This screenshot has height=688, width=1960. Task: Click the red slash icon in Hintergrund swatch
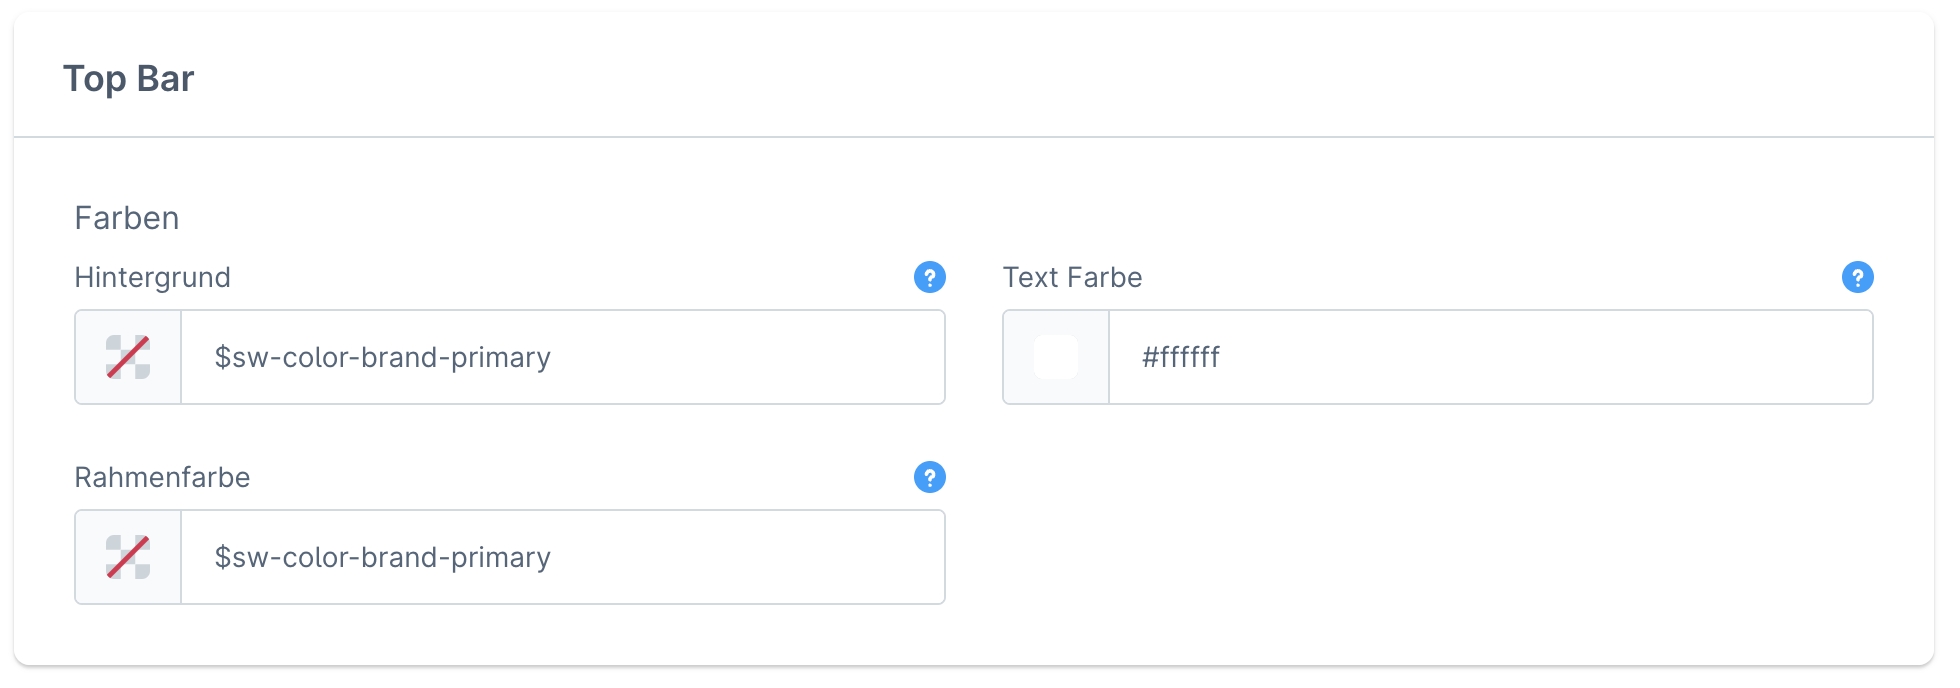[x=128, y=357]
